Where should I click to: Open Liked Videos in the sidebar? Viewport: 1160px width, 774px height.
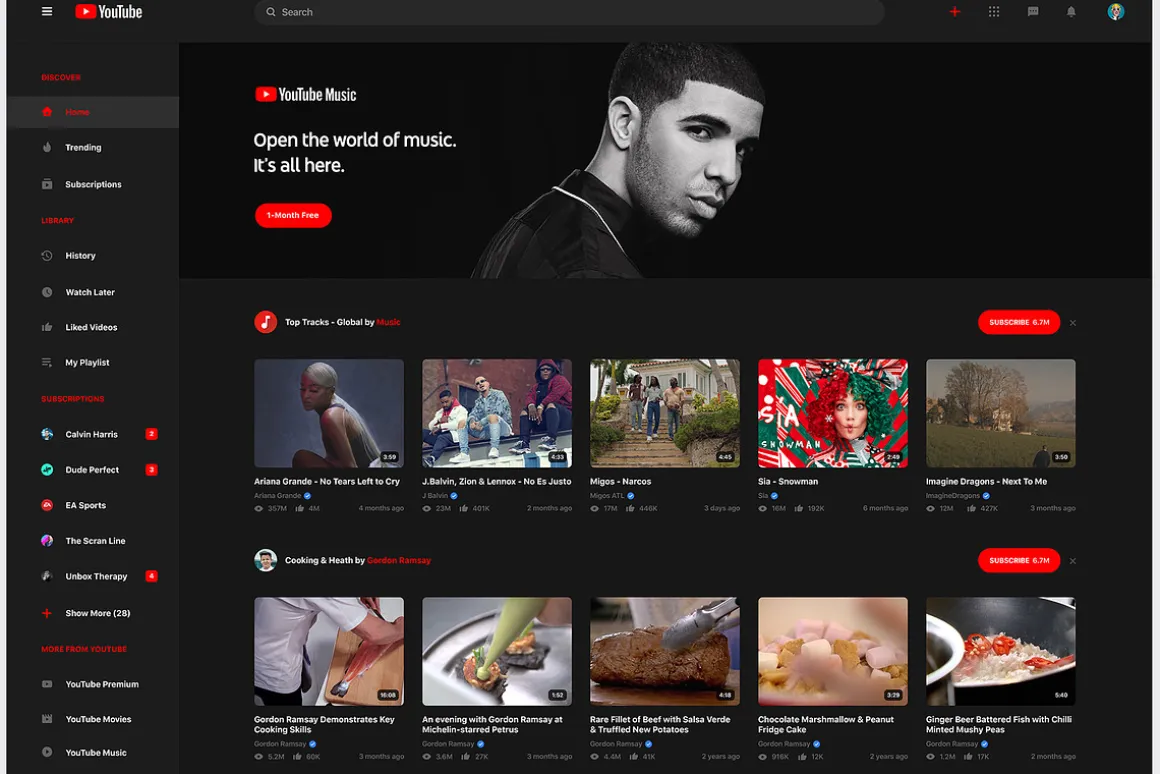[x=92, y=327]
